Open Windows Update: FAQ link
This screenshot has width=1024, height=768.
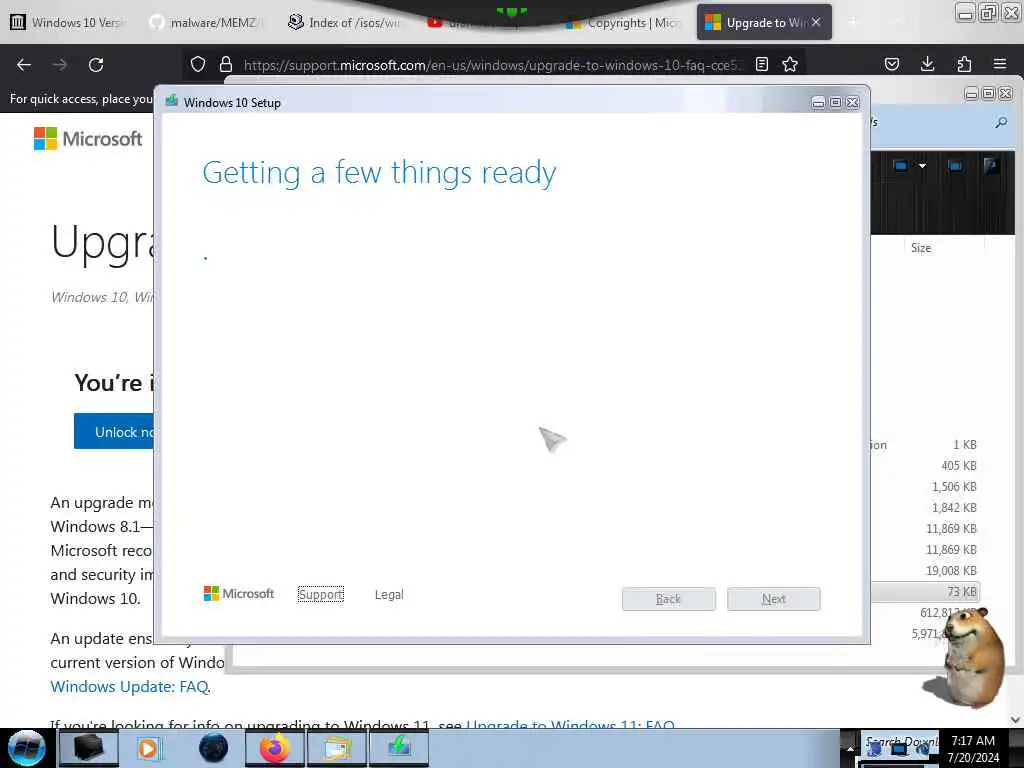click(x=130, y=686)
